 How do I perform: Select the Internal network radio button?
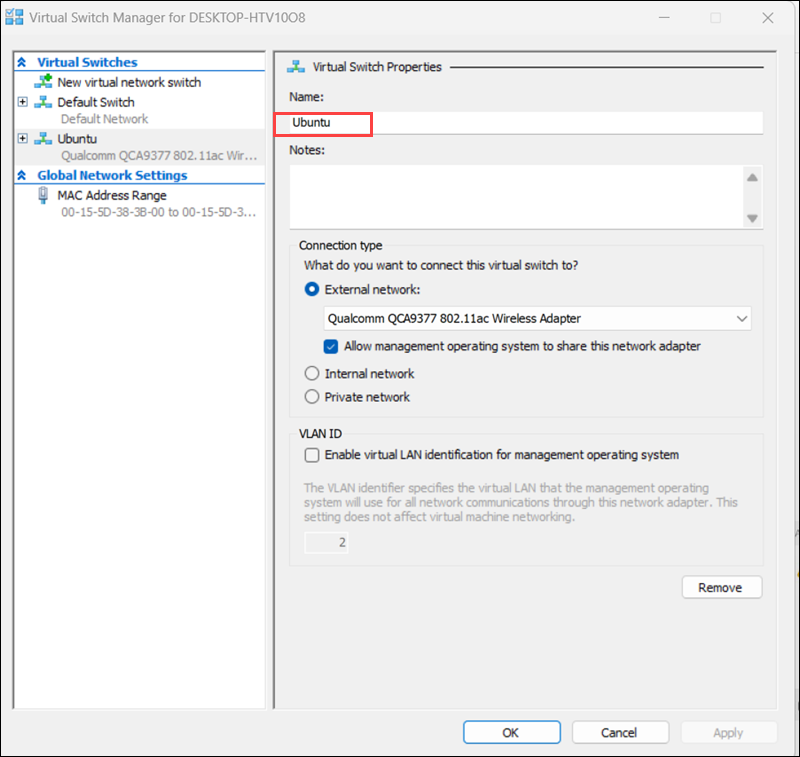[312, 373]
